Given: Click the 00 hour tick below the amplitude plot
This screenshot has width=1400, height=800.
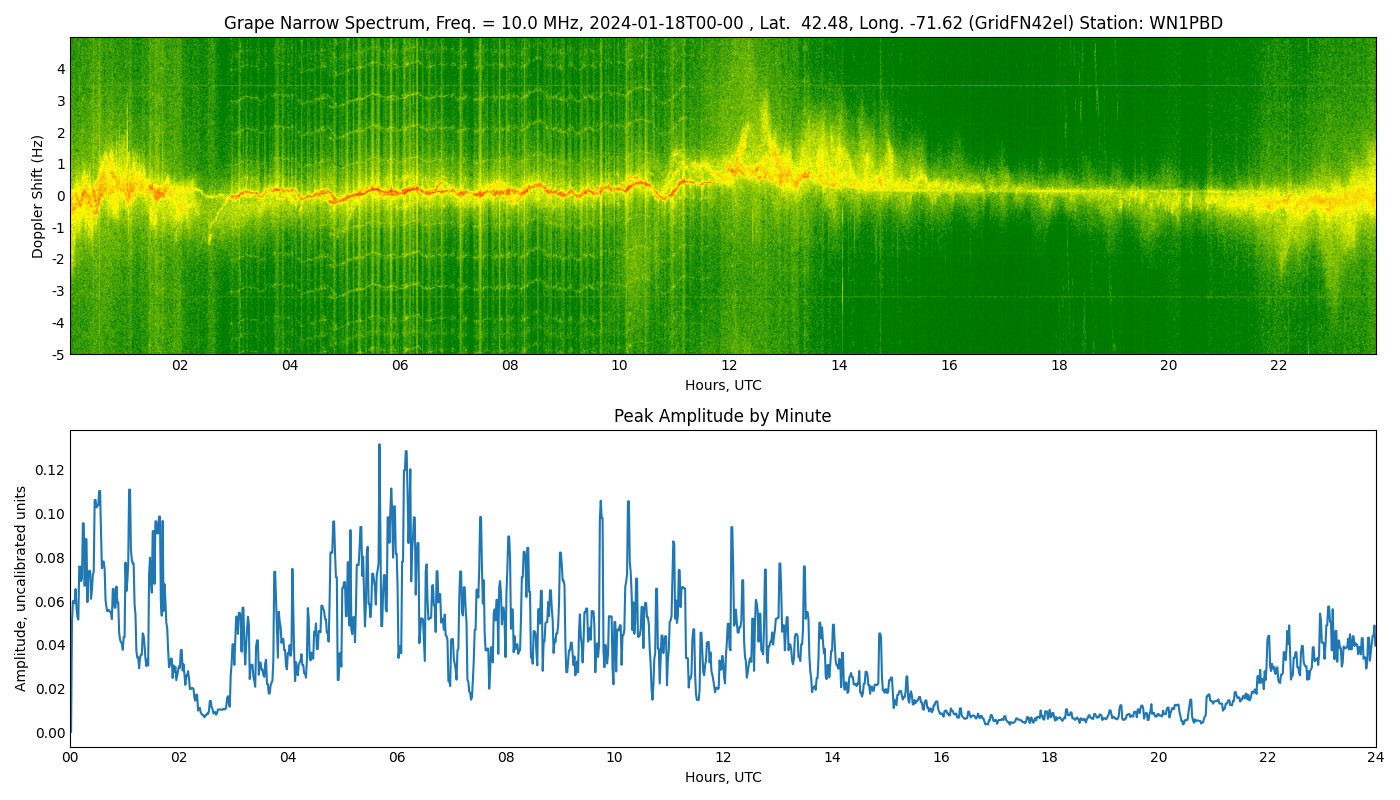Looking at the screenshot, I should [70, 758].
